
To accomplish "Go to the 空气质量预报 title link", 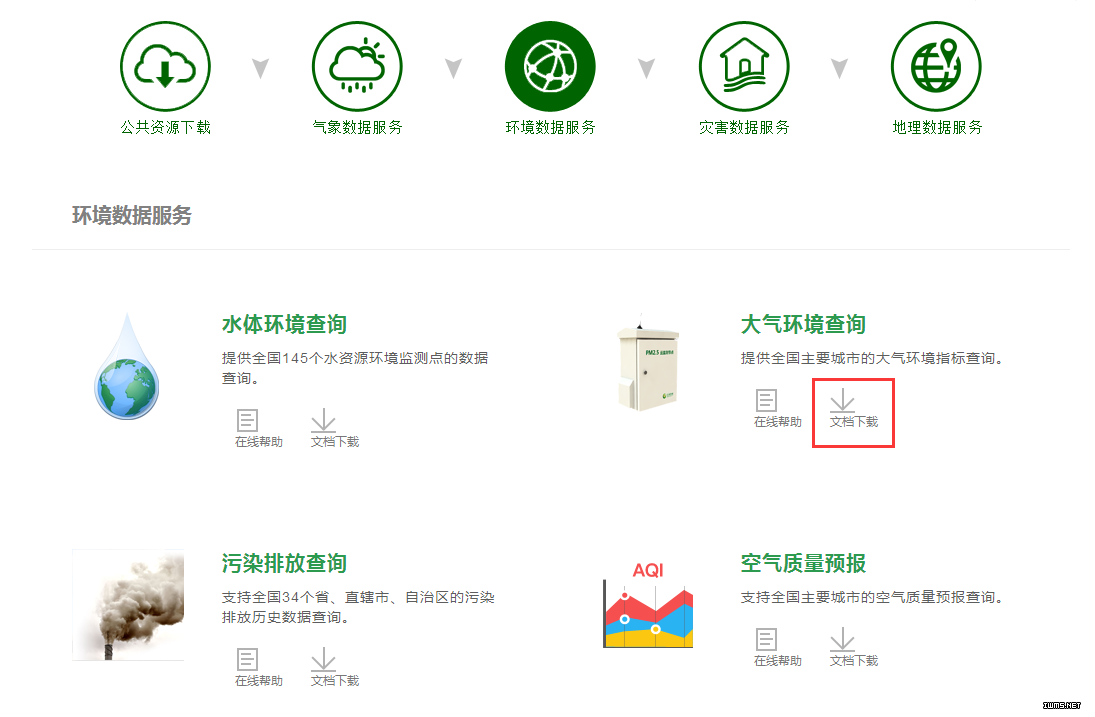I will 803,563.
